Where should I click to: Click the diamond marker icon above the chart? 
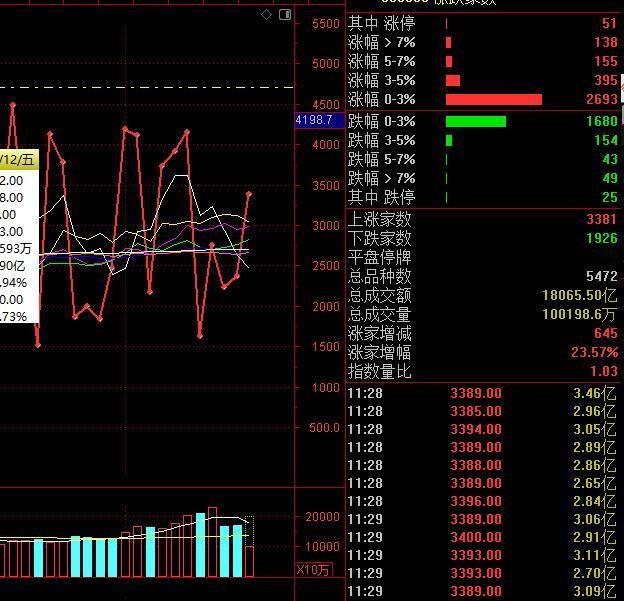pos(266,15)
